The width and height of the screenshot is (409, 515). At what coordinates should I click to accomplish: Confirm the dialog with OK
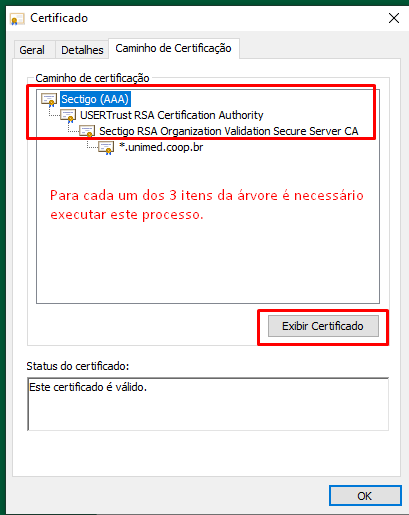pyautogui.click(x=365, y=496)
